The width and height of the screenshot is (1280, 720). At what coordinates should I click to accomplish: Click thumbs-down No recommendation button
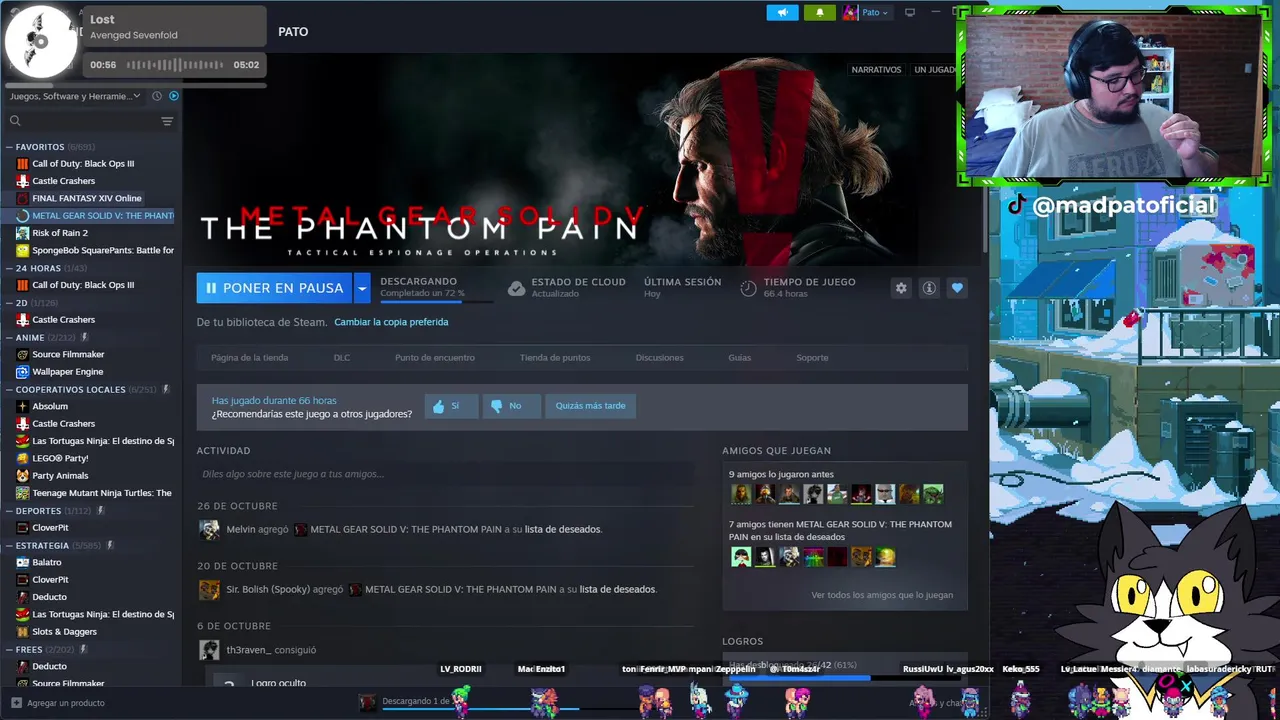pos(511,406)
